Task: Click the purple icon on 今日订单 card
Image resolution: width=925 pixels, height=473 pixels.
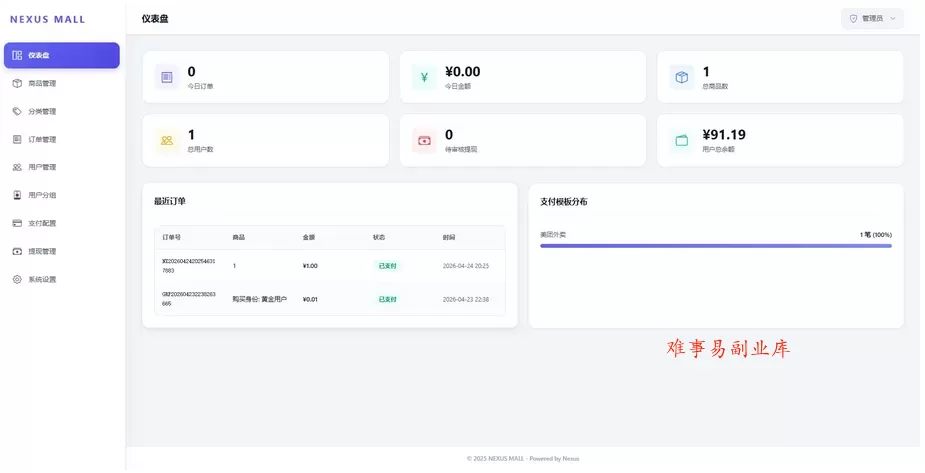Action: click(167, 77)
